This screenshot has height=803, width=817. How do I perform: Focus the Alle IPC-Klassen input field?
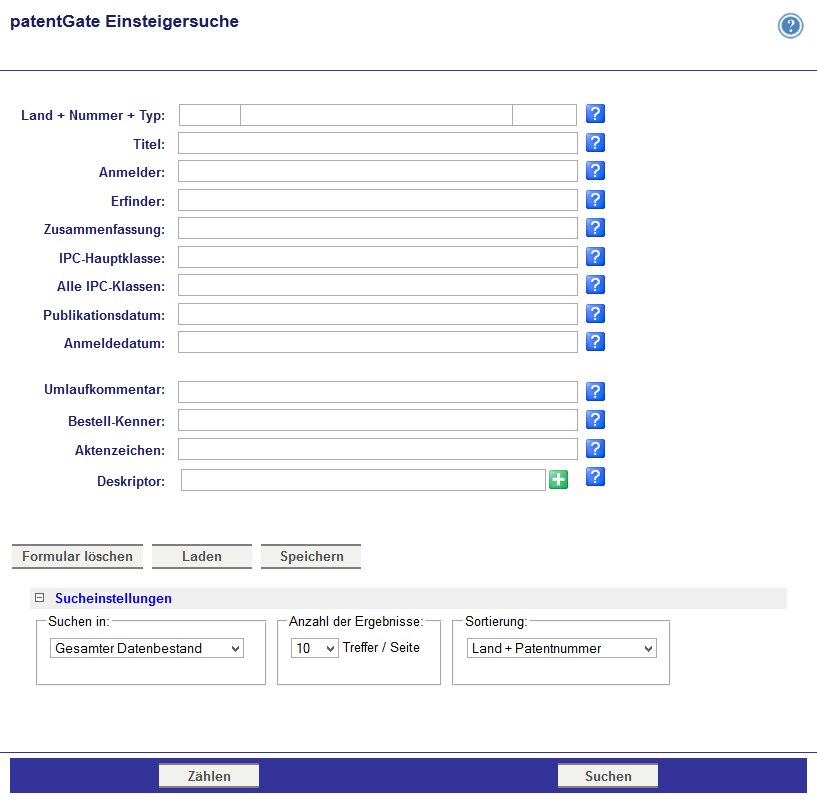[x=378, y=286]
